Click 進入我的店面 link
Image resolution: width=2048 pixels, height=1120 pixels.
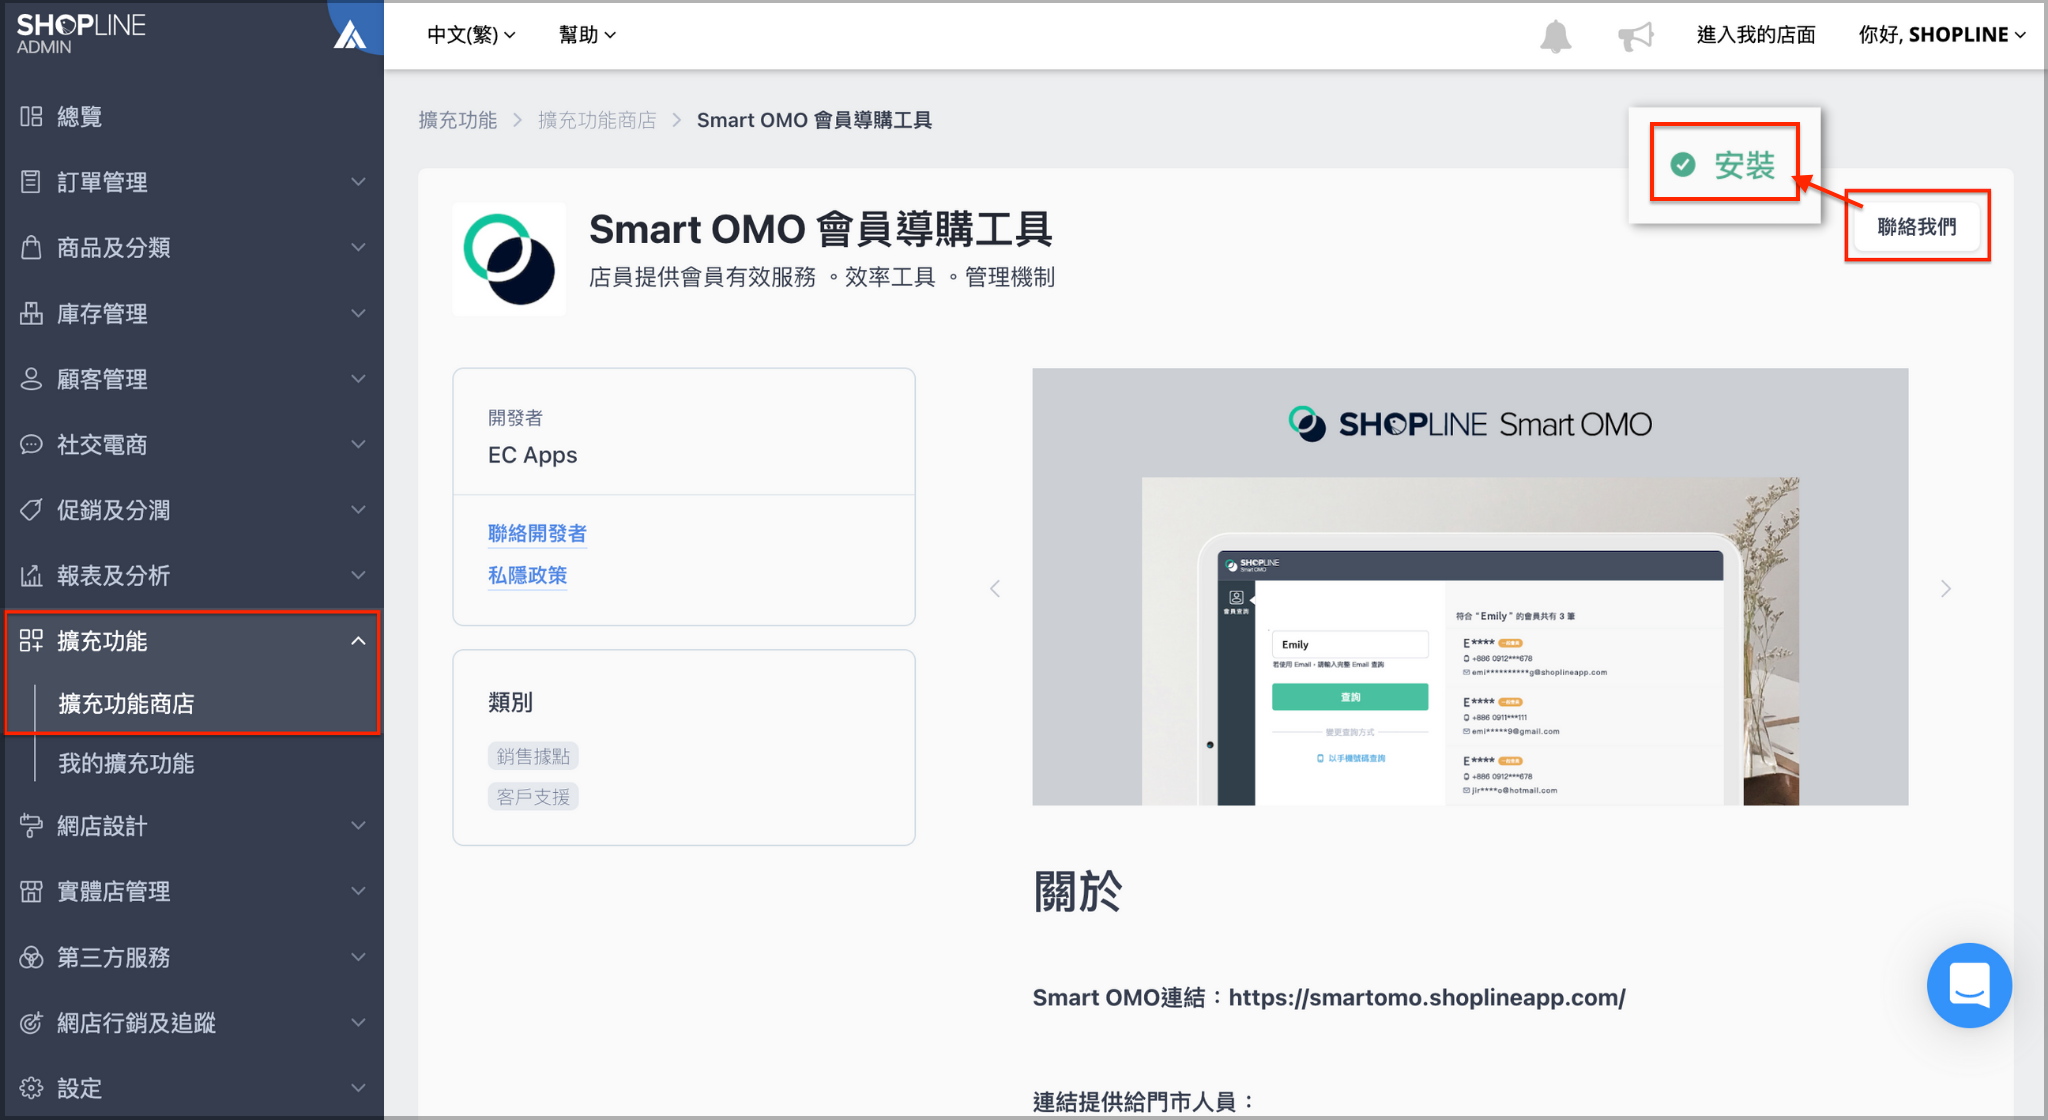coord(1756,35)
